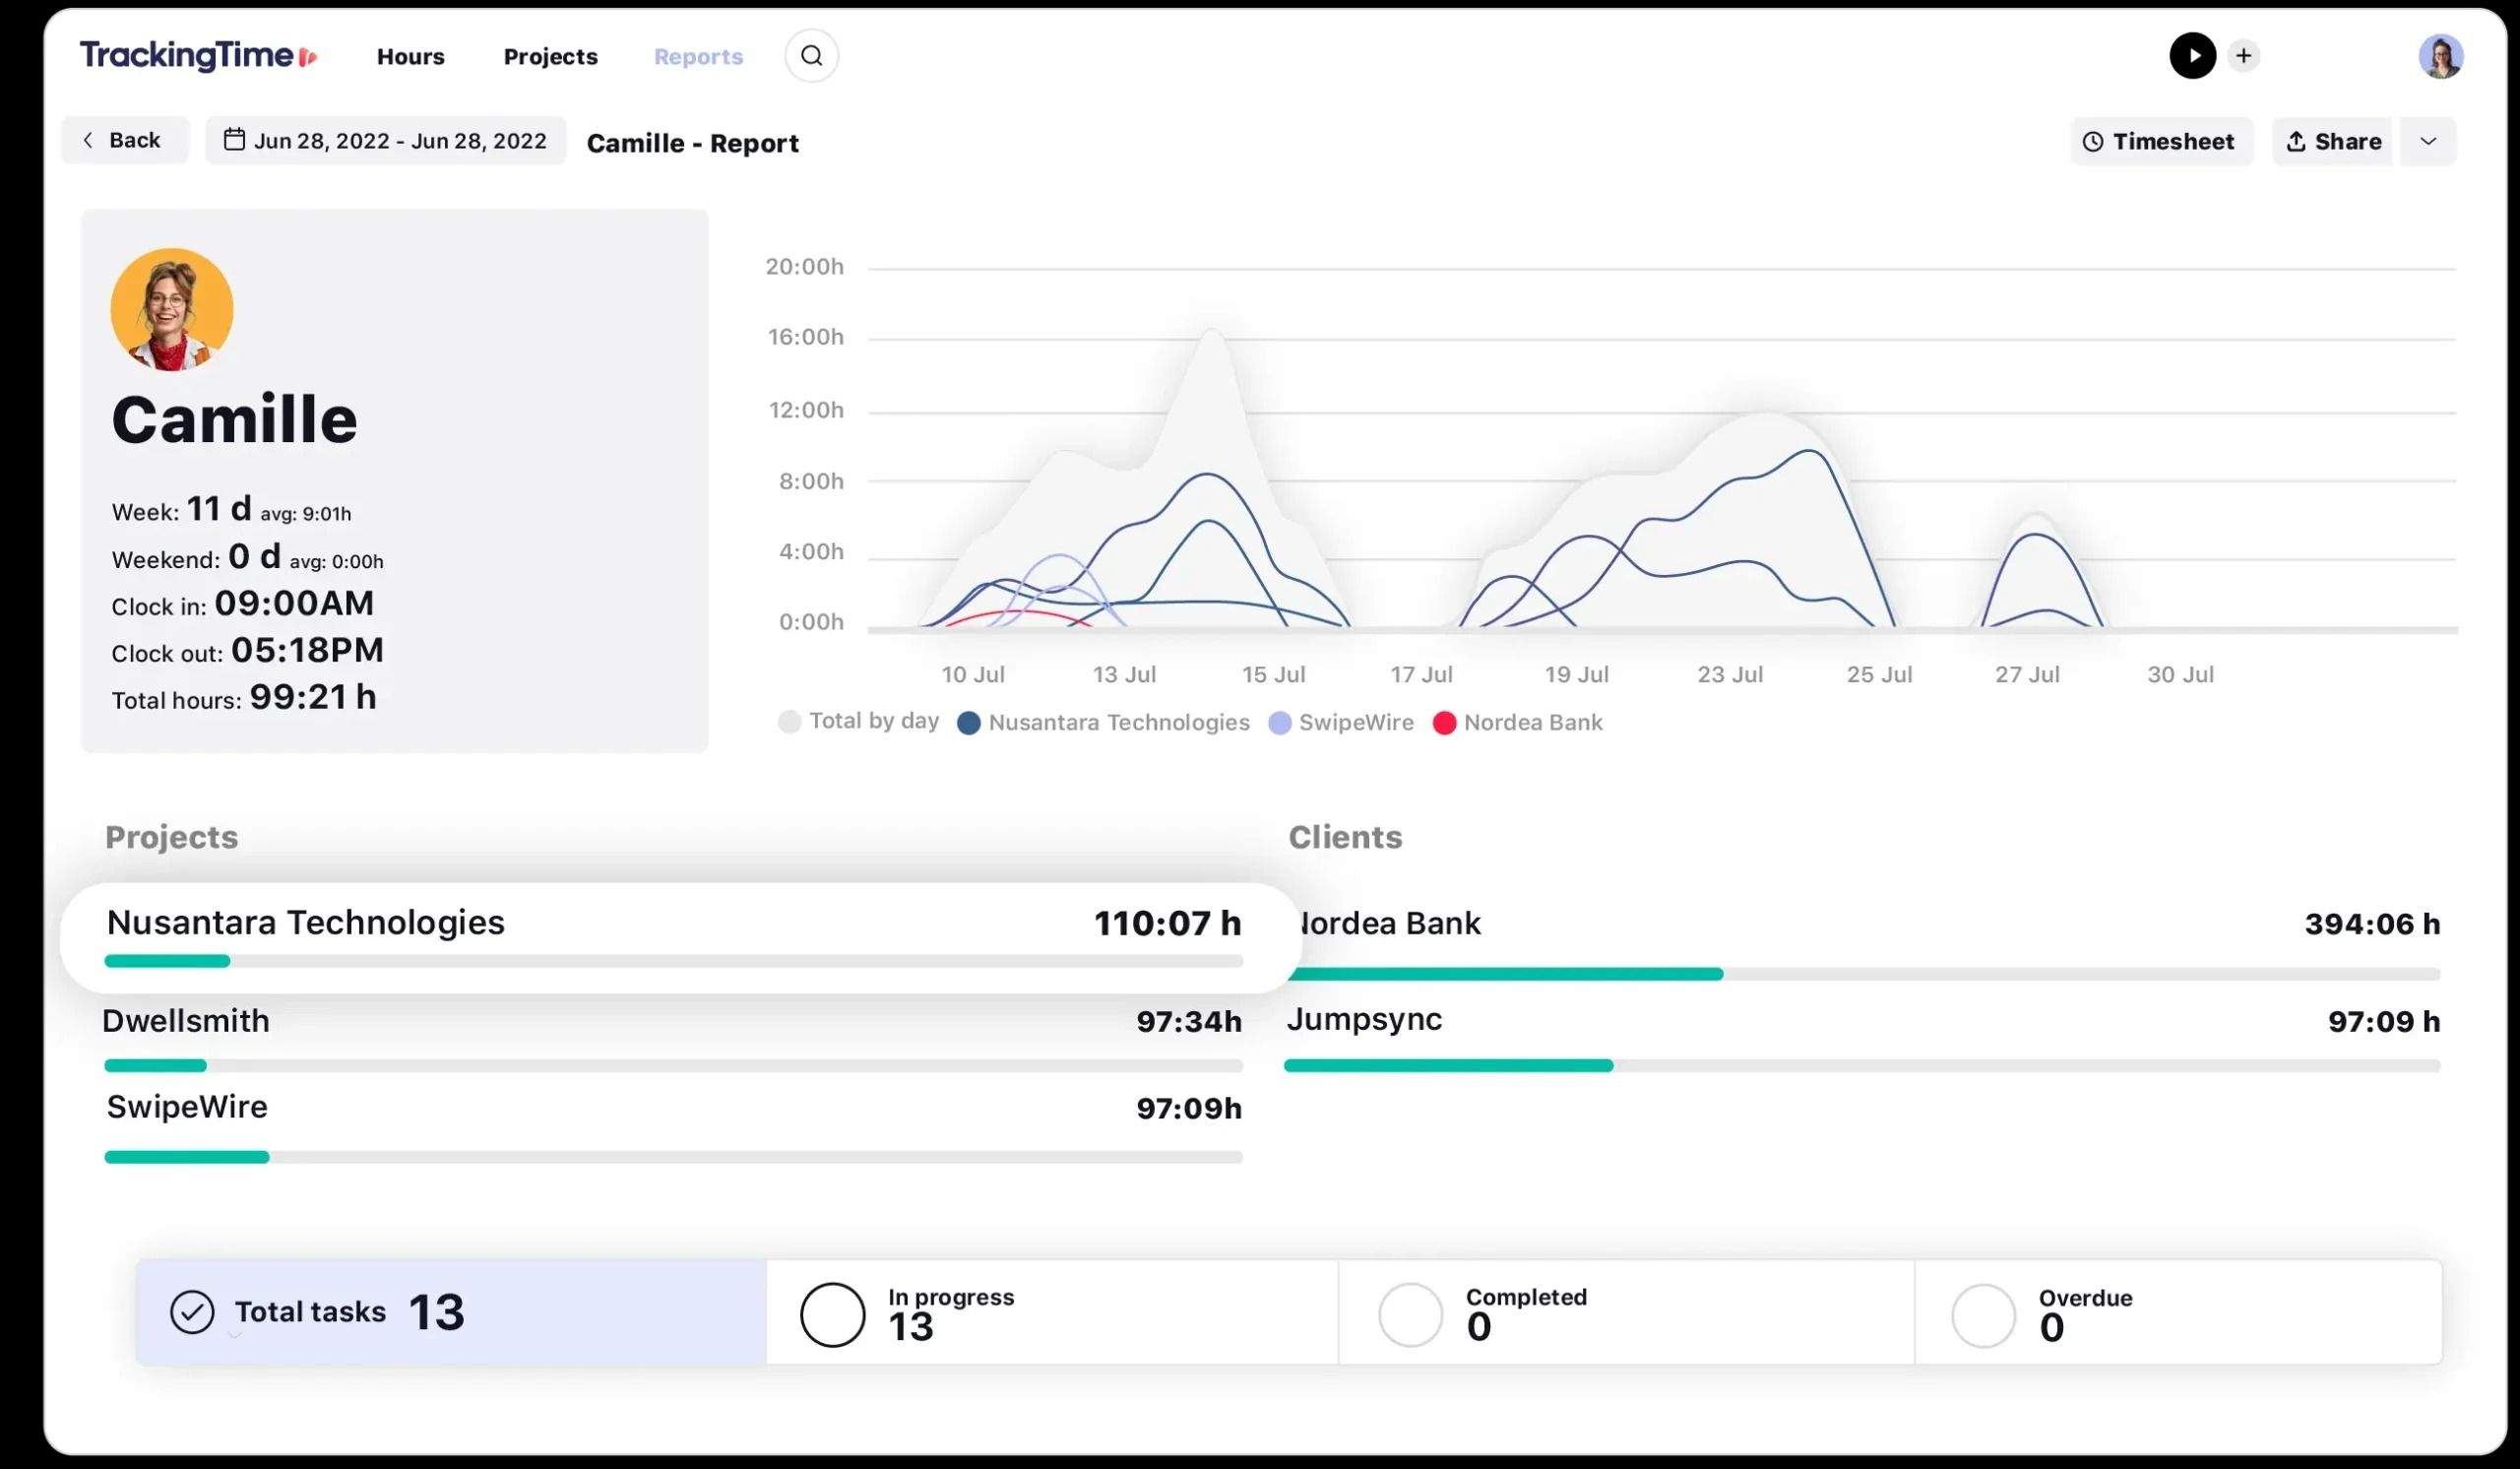Click the Share button
This screenshot has height=1469, width=2520.
click(x=2331, y=141)
